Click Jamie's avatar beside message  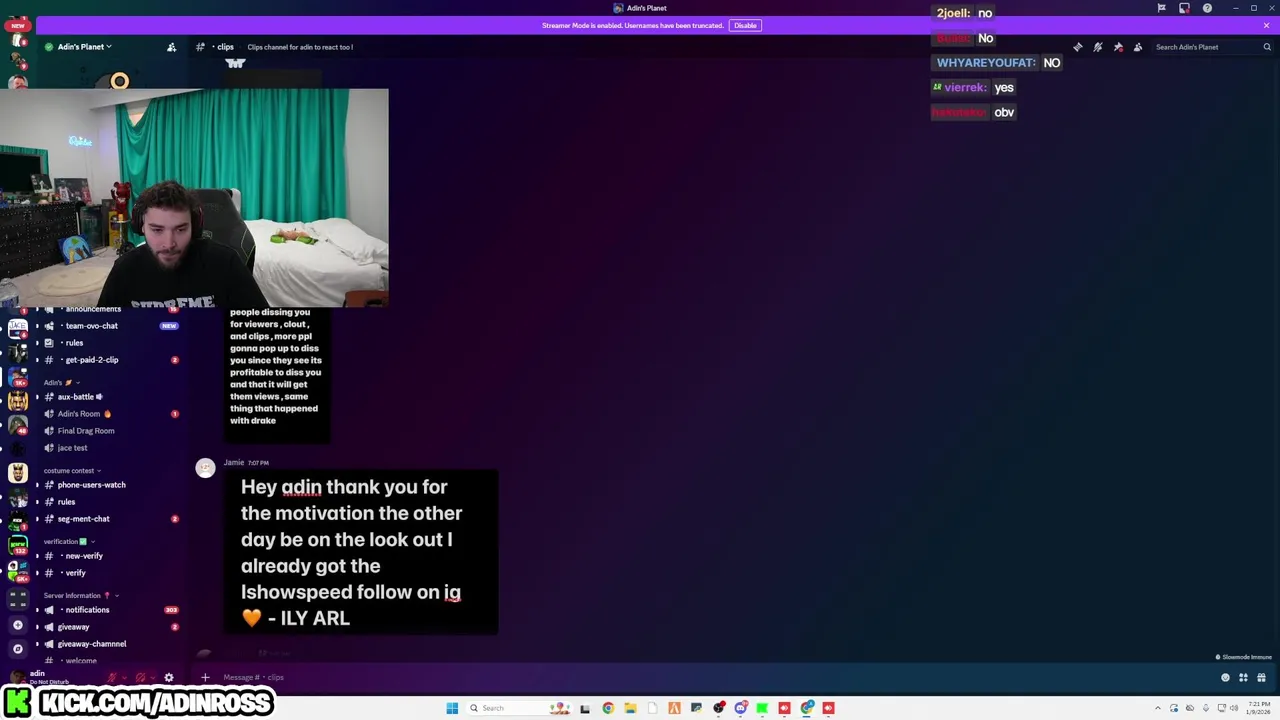[205, 468]
